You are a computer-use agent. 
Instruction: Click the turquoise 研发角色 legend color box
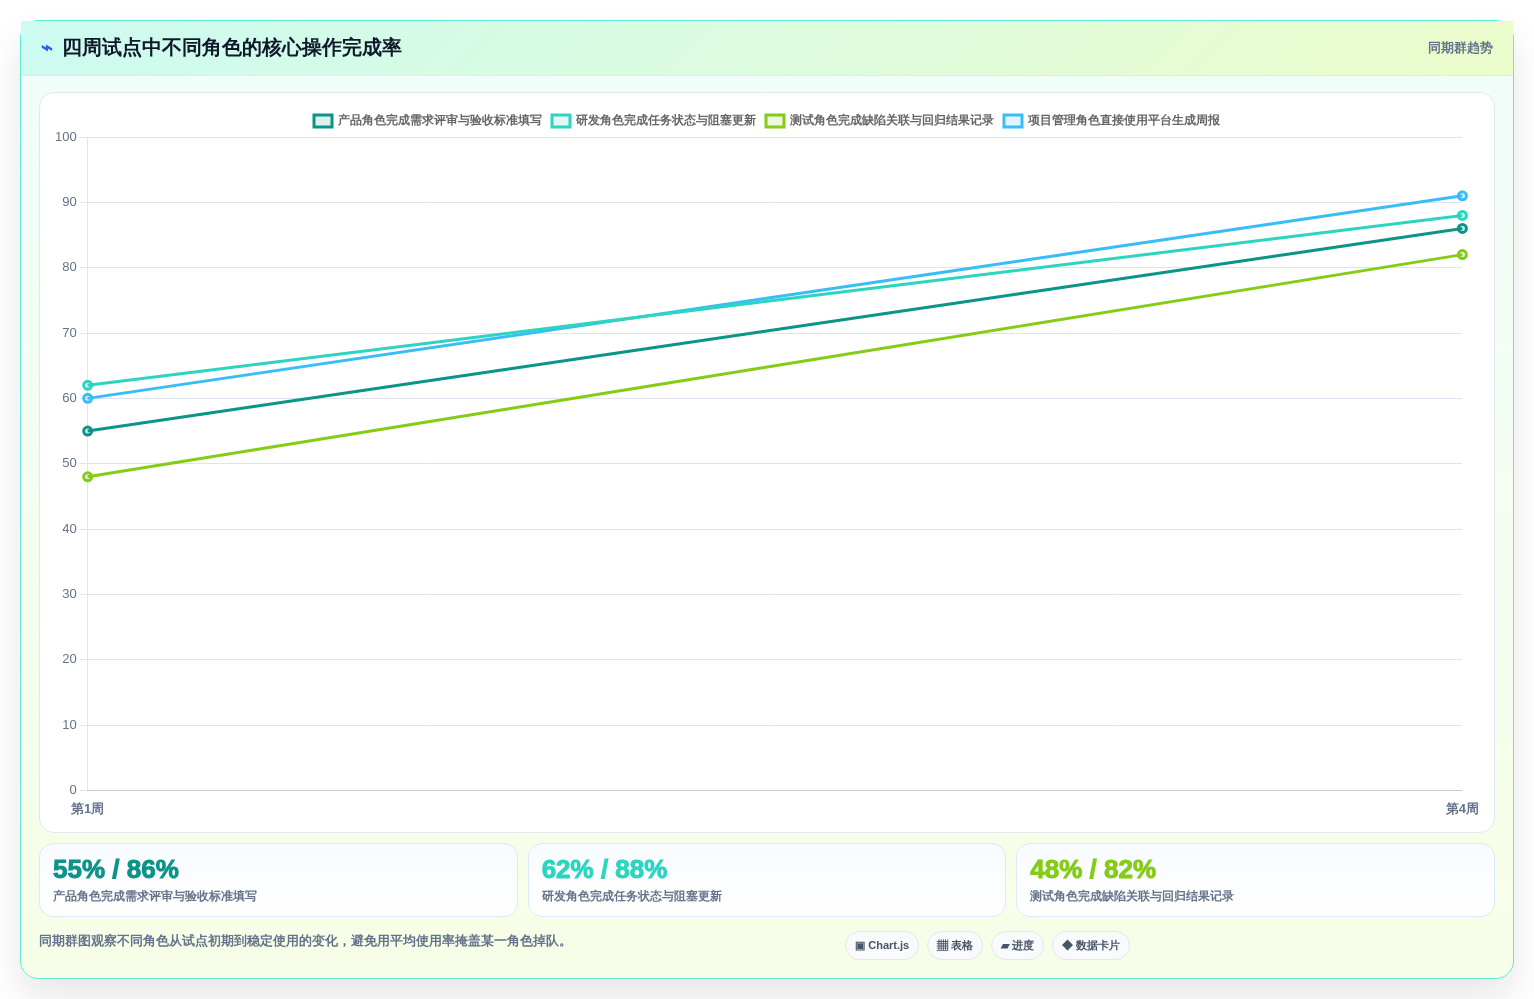tap(561, 121)
